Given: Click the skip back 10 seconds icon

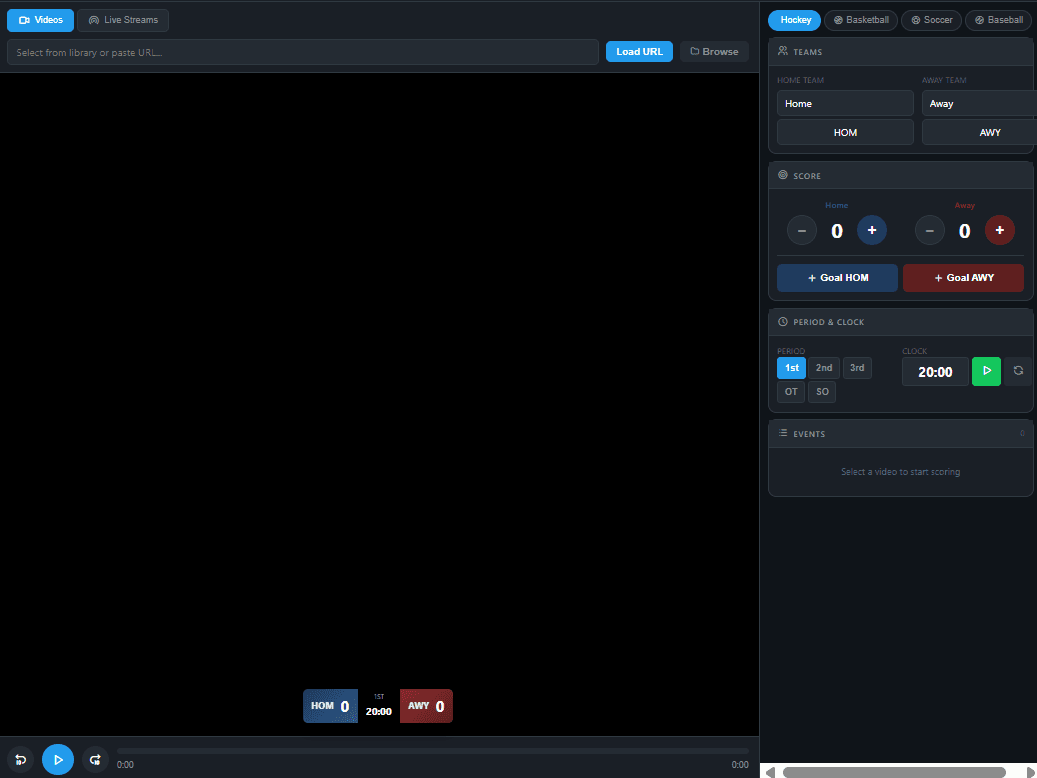Looking at the screenshot, I should [20, 759].
